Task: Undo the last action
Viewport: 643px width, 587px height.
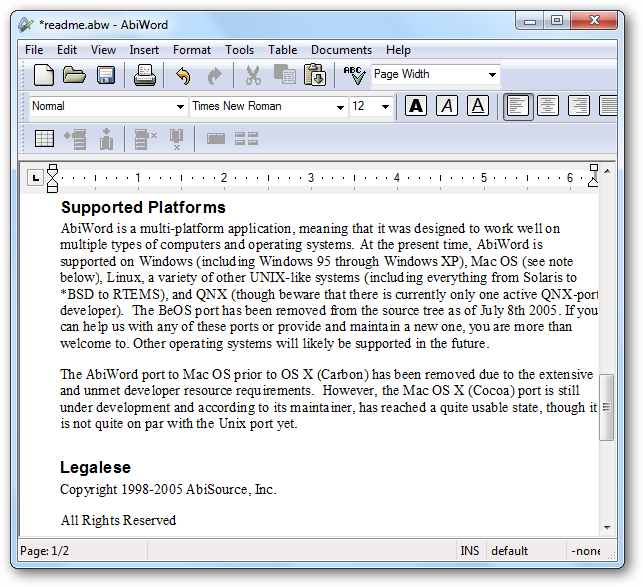Action: [183, 76]
